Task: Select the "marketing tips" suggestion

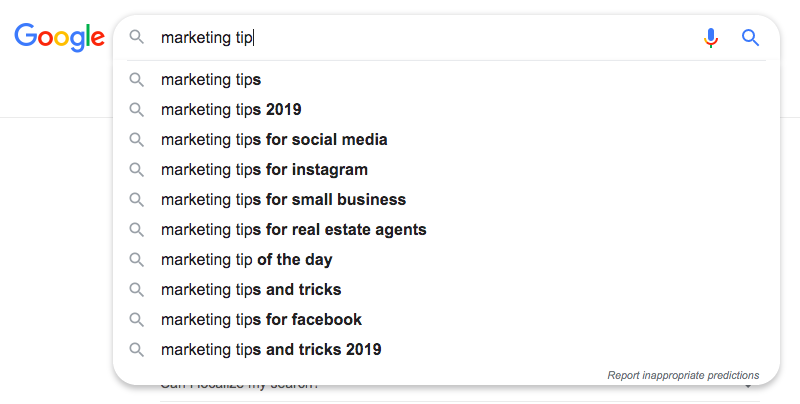Action: [211, 80]
